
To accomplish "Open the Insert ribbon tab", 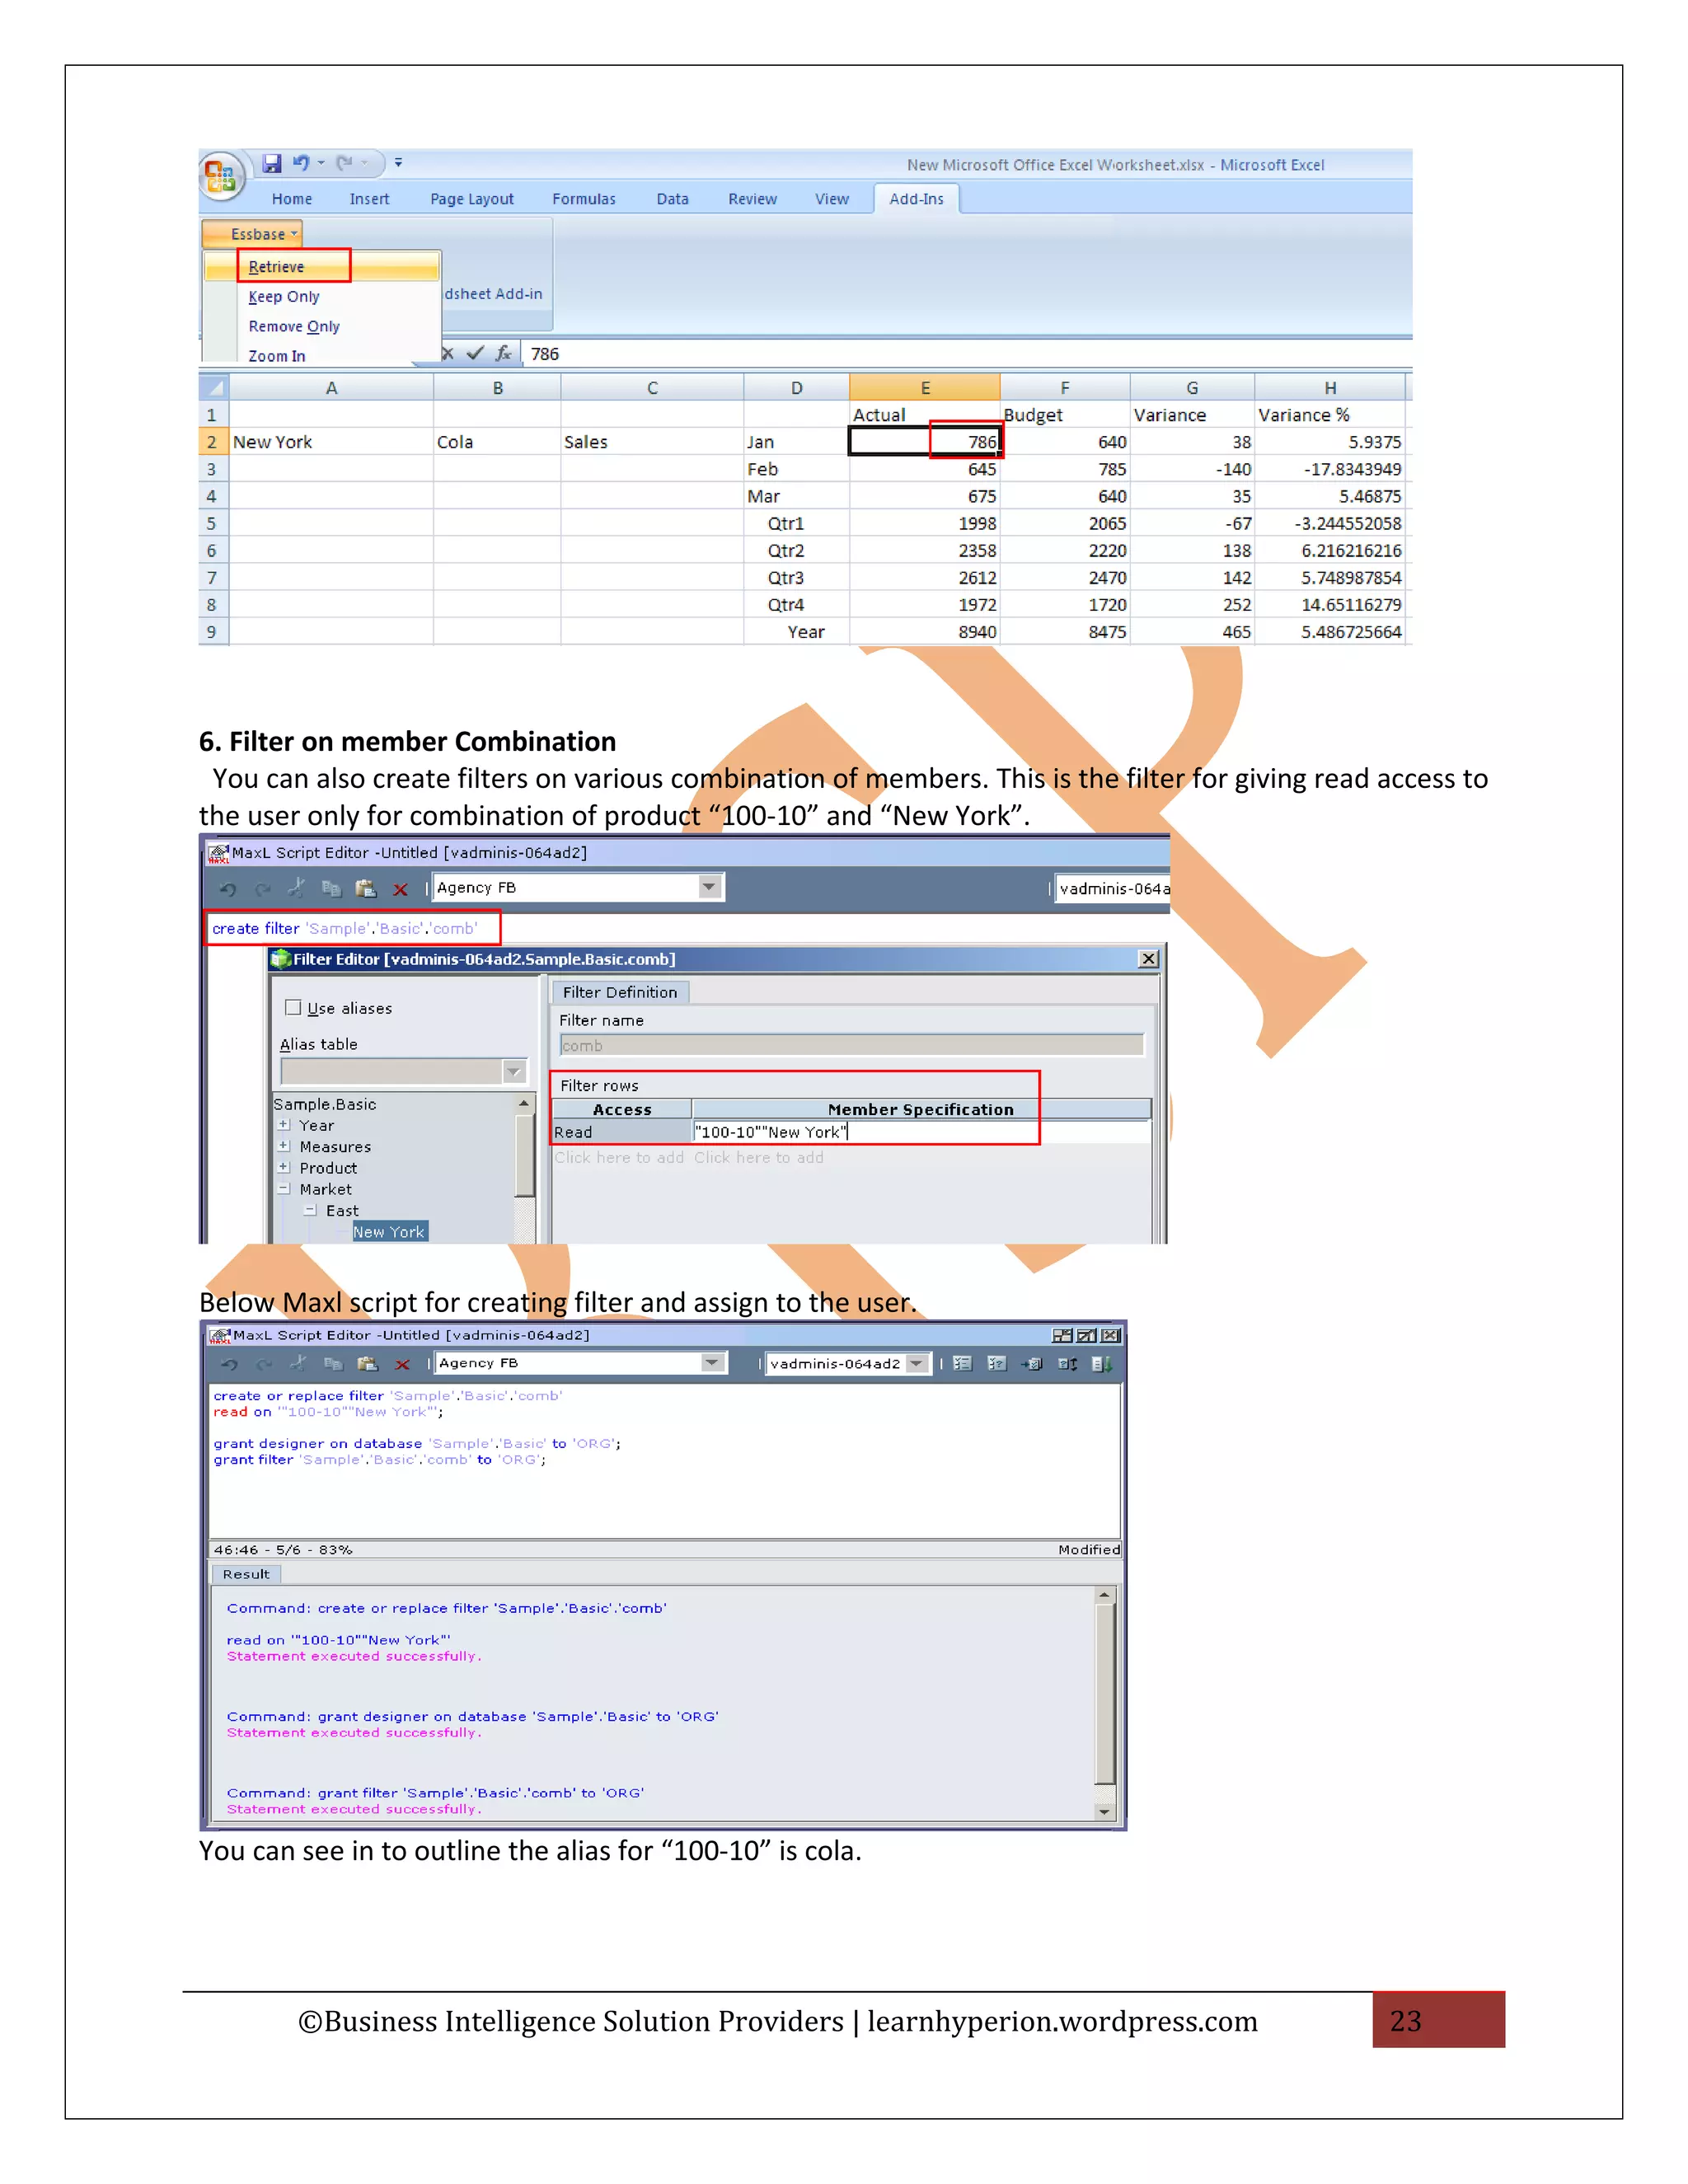I will point(369,199).
